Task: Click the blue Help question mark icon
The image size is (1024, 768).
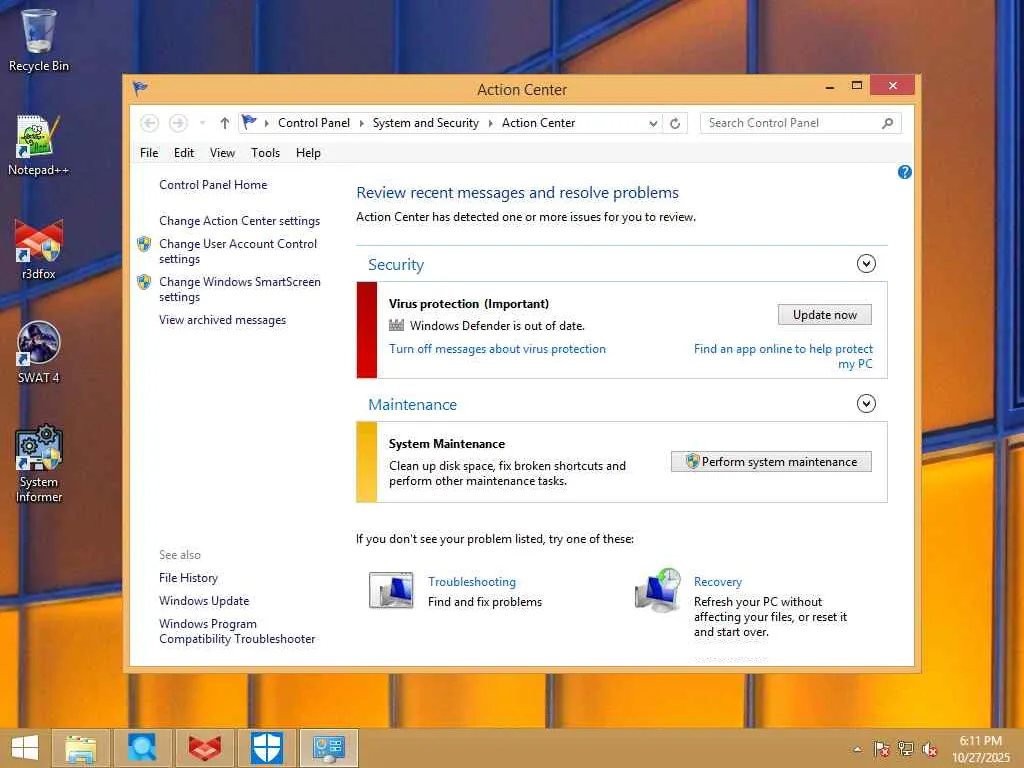Action: coord(904,172)
